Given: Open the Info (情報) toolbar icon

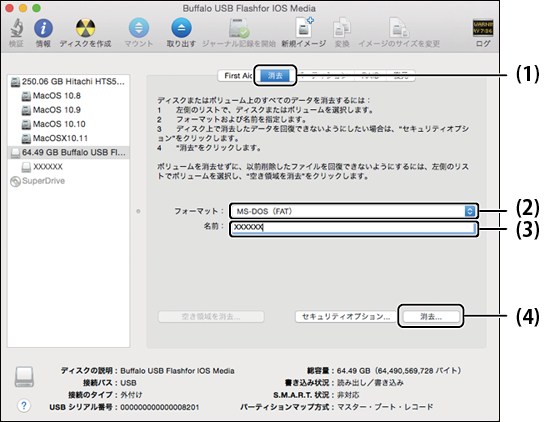Looking at the screenshot, I should [43, 28].
